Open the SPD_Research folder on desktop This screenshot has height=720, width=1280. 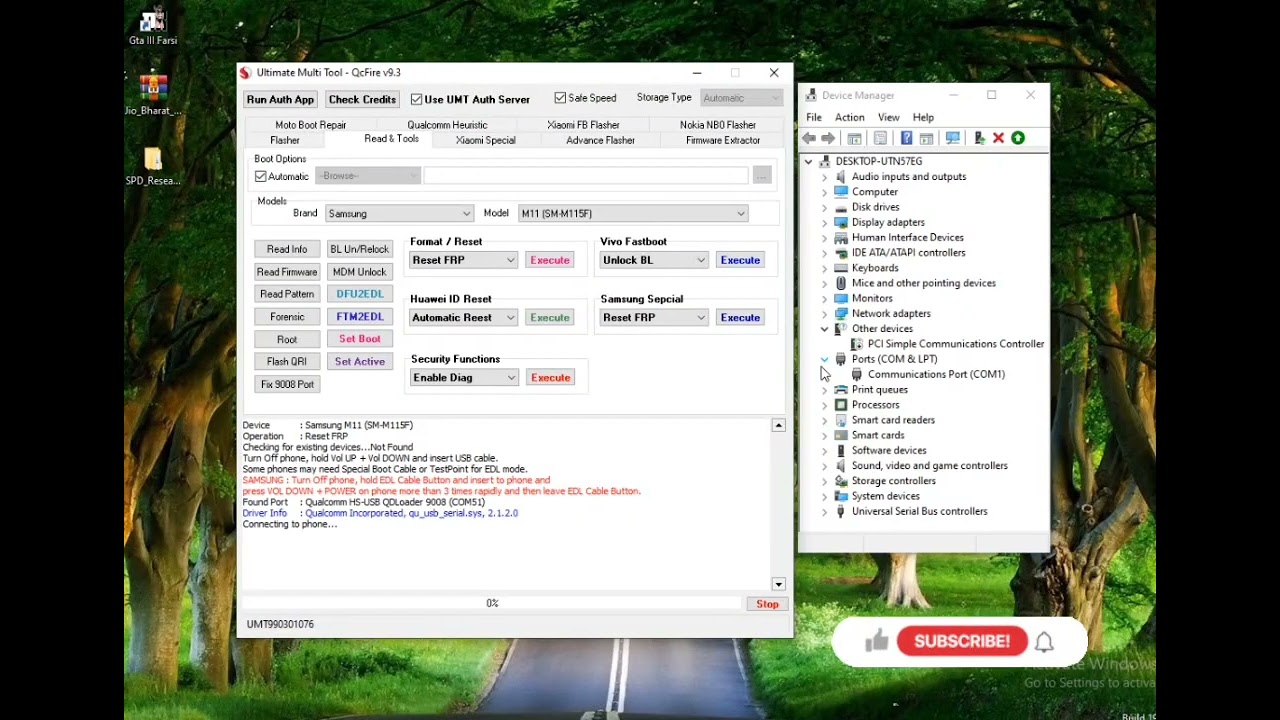pos(153,165)
